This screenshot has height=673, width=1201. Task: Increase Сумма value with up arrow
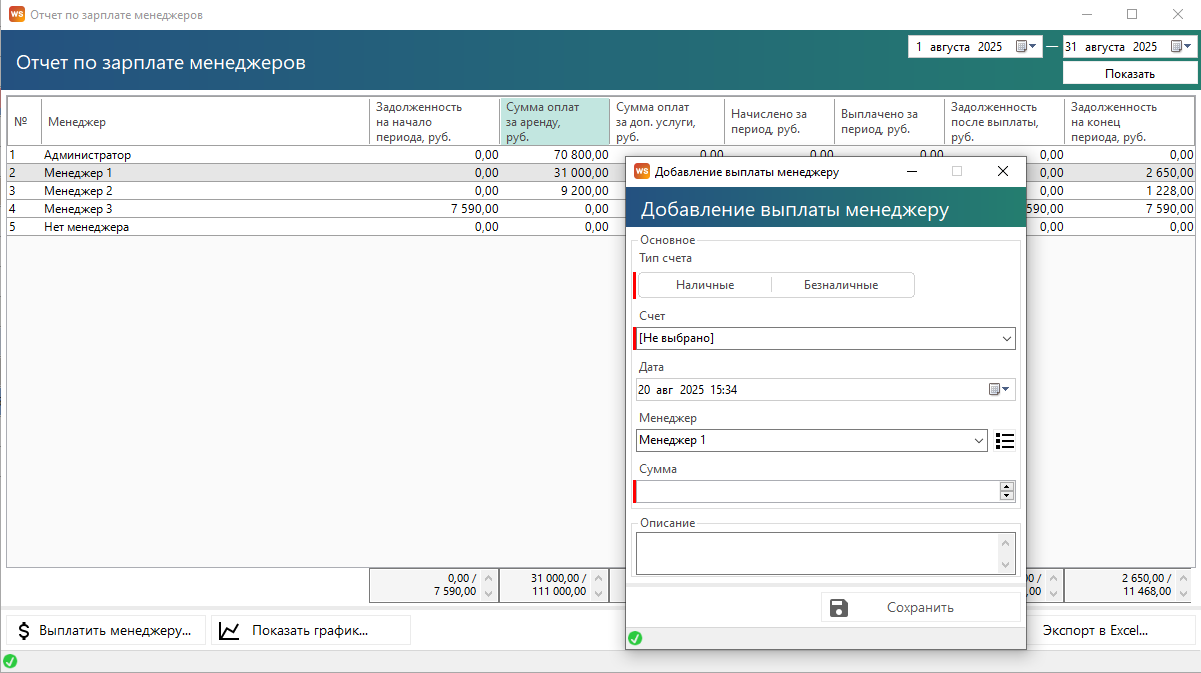tap(1007, 487)
